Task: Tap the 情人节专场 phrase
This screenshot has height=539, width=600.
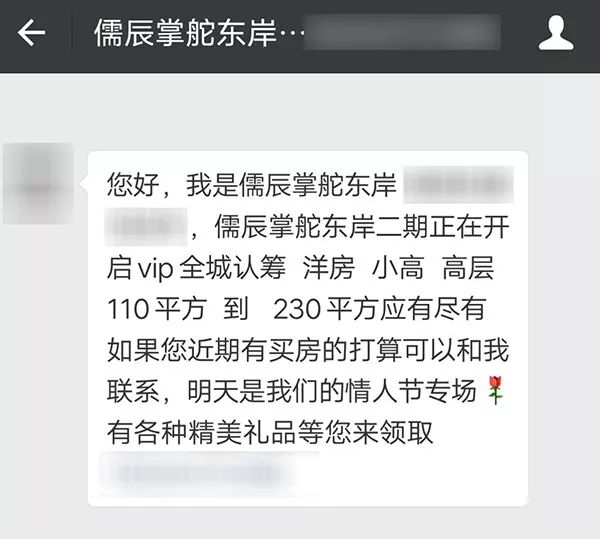Action: click(411, 391)
